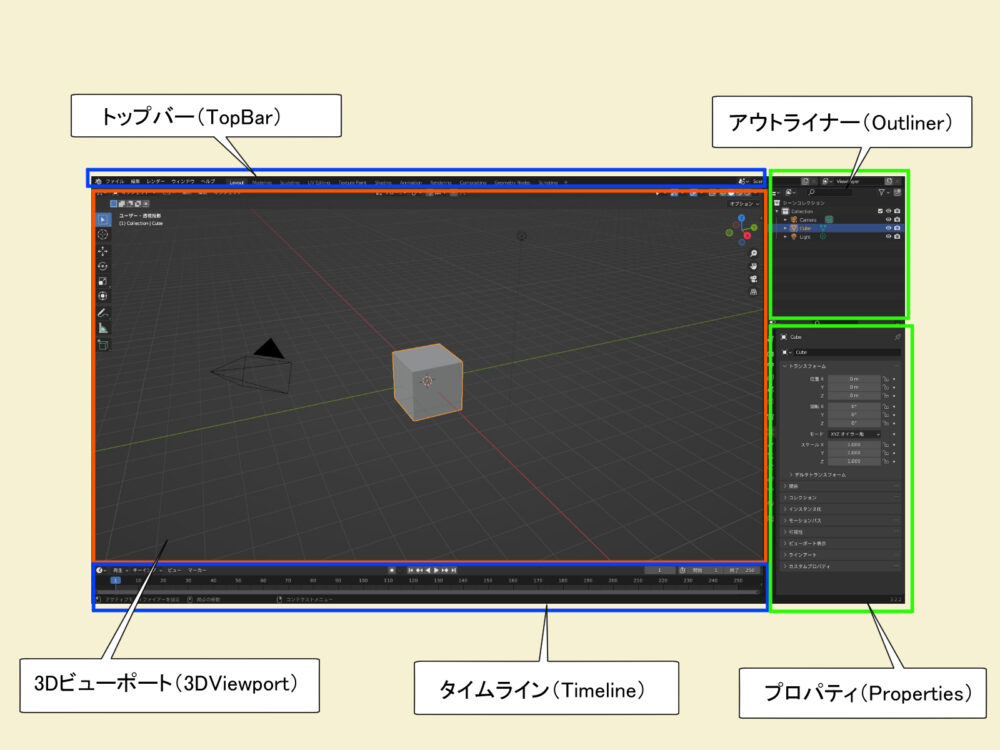Open the オプション dropdown in viewport
The width and height of the screenshot is (1000, 750).
click(x=744, y=204)
